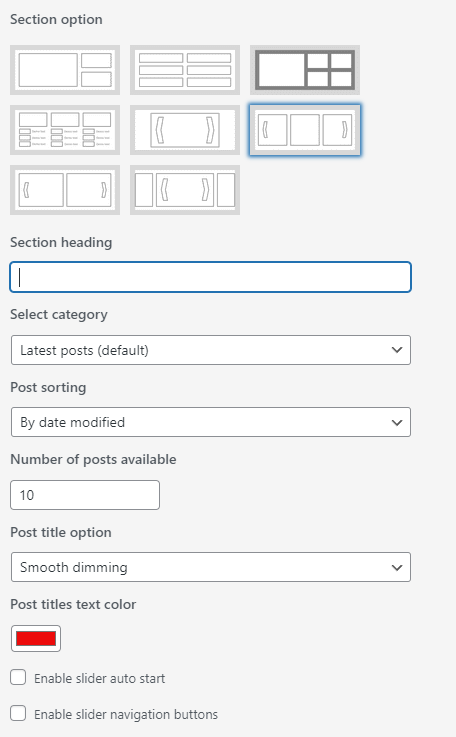Choose the single-slide slider layout
This screenshot has height=737, width=456.
click(x=185, y=130)
